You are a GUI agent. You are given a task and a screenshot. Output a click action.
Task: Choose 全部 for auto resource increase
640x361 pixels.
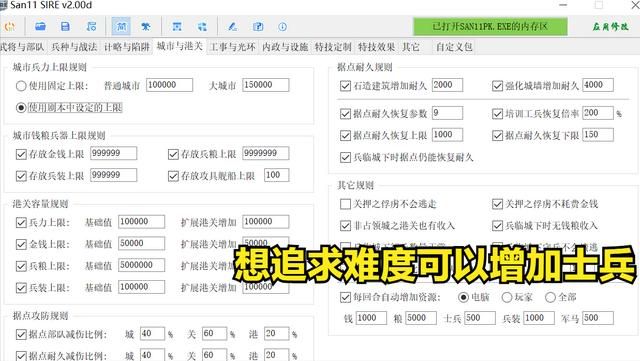click(550, 297)
